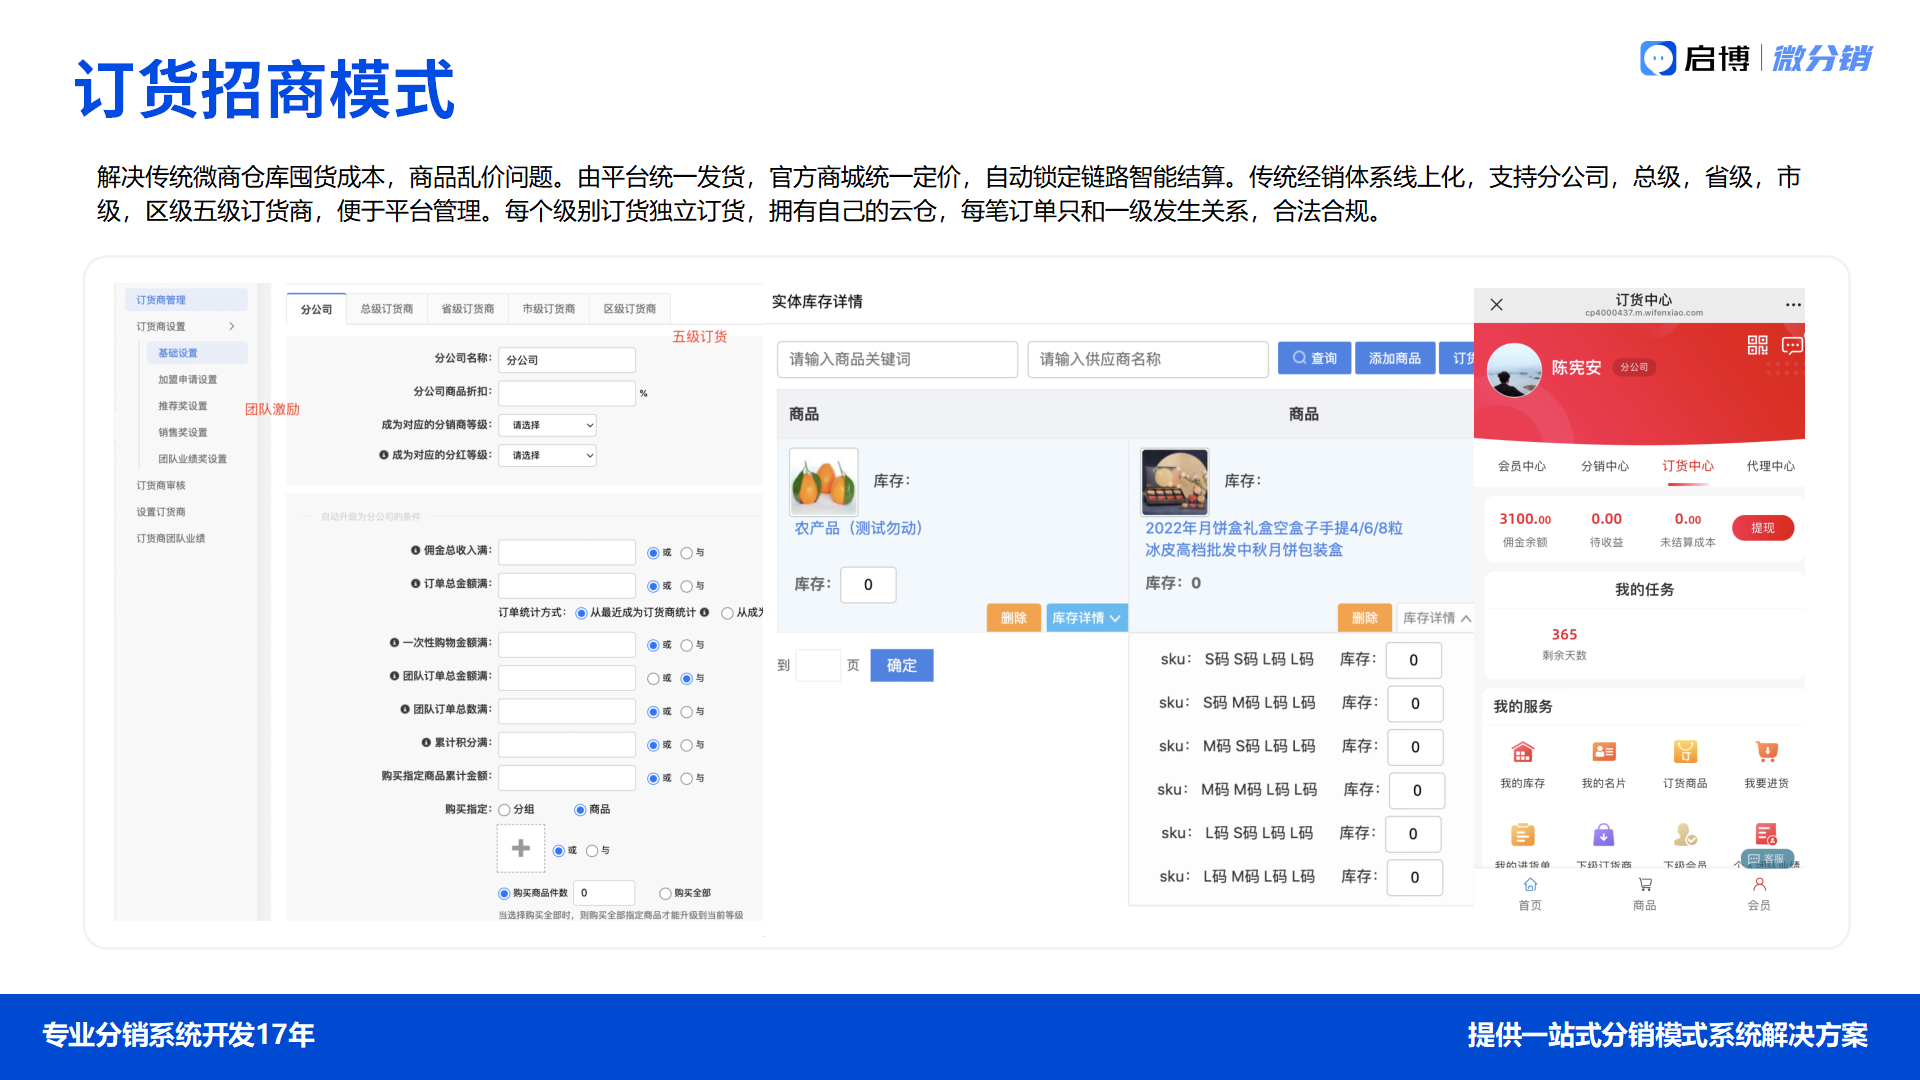Expand 库存详情 for 农产品 item
Screen dimensions: 1920x1080
1086,618
